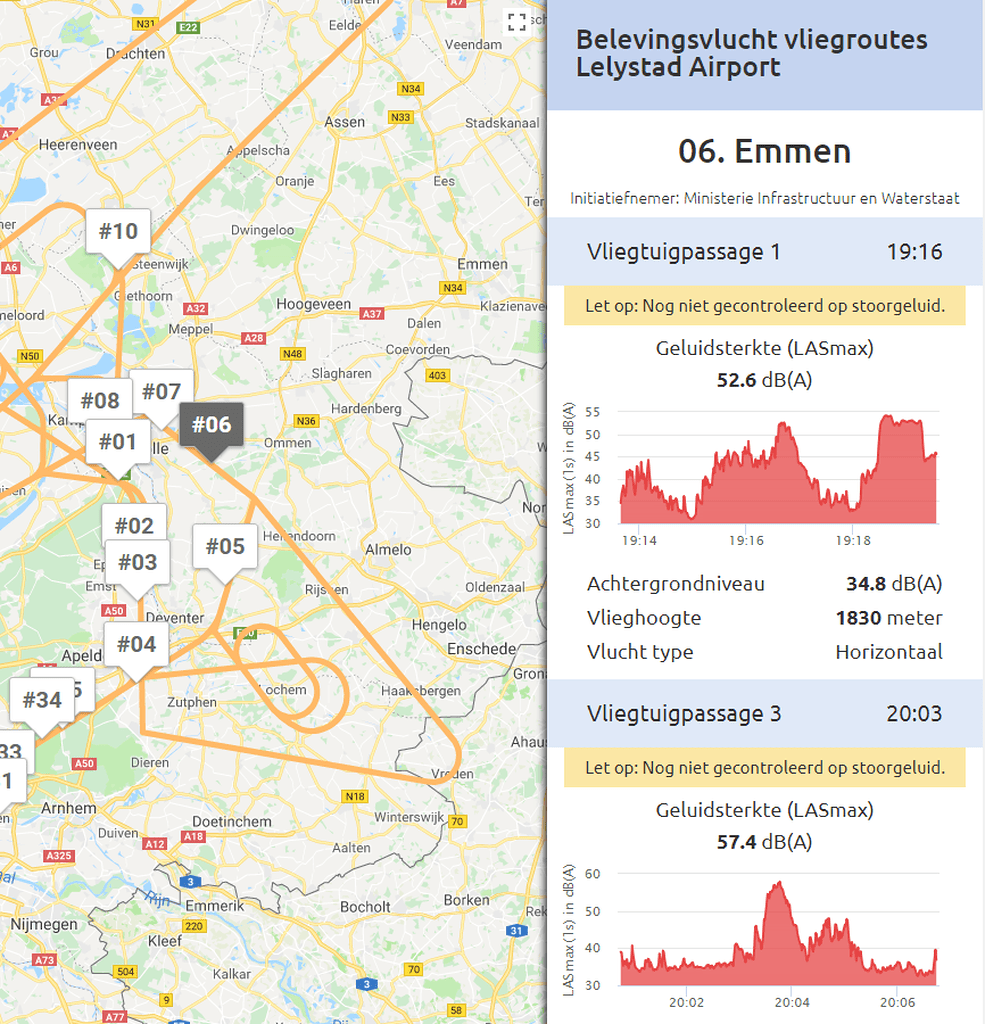The height and width of the screenshot is (1024, 985).
Task: Select map marker #03
Action: point(137,562)
